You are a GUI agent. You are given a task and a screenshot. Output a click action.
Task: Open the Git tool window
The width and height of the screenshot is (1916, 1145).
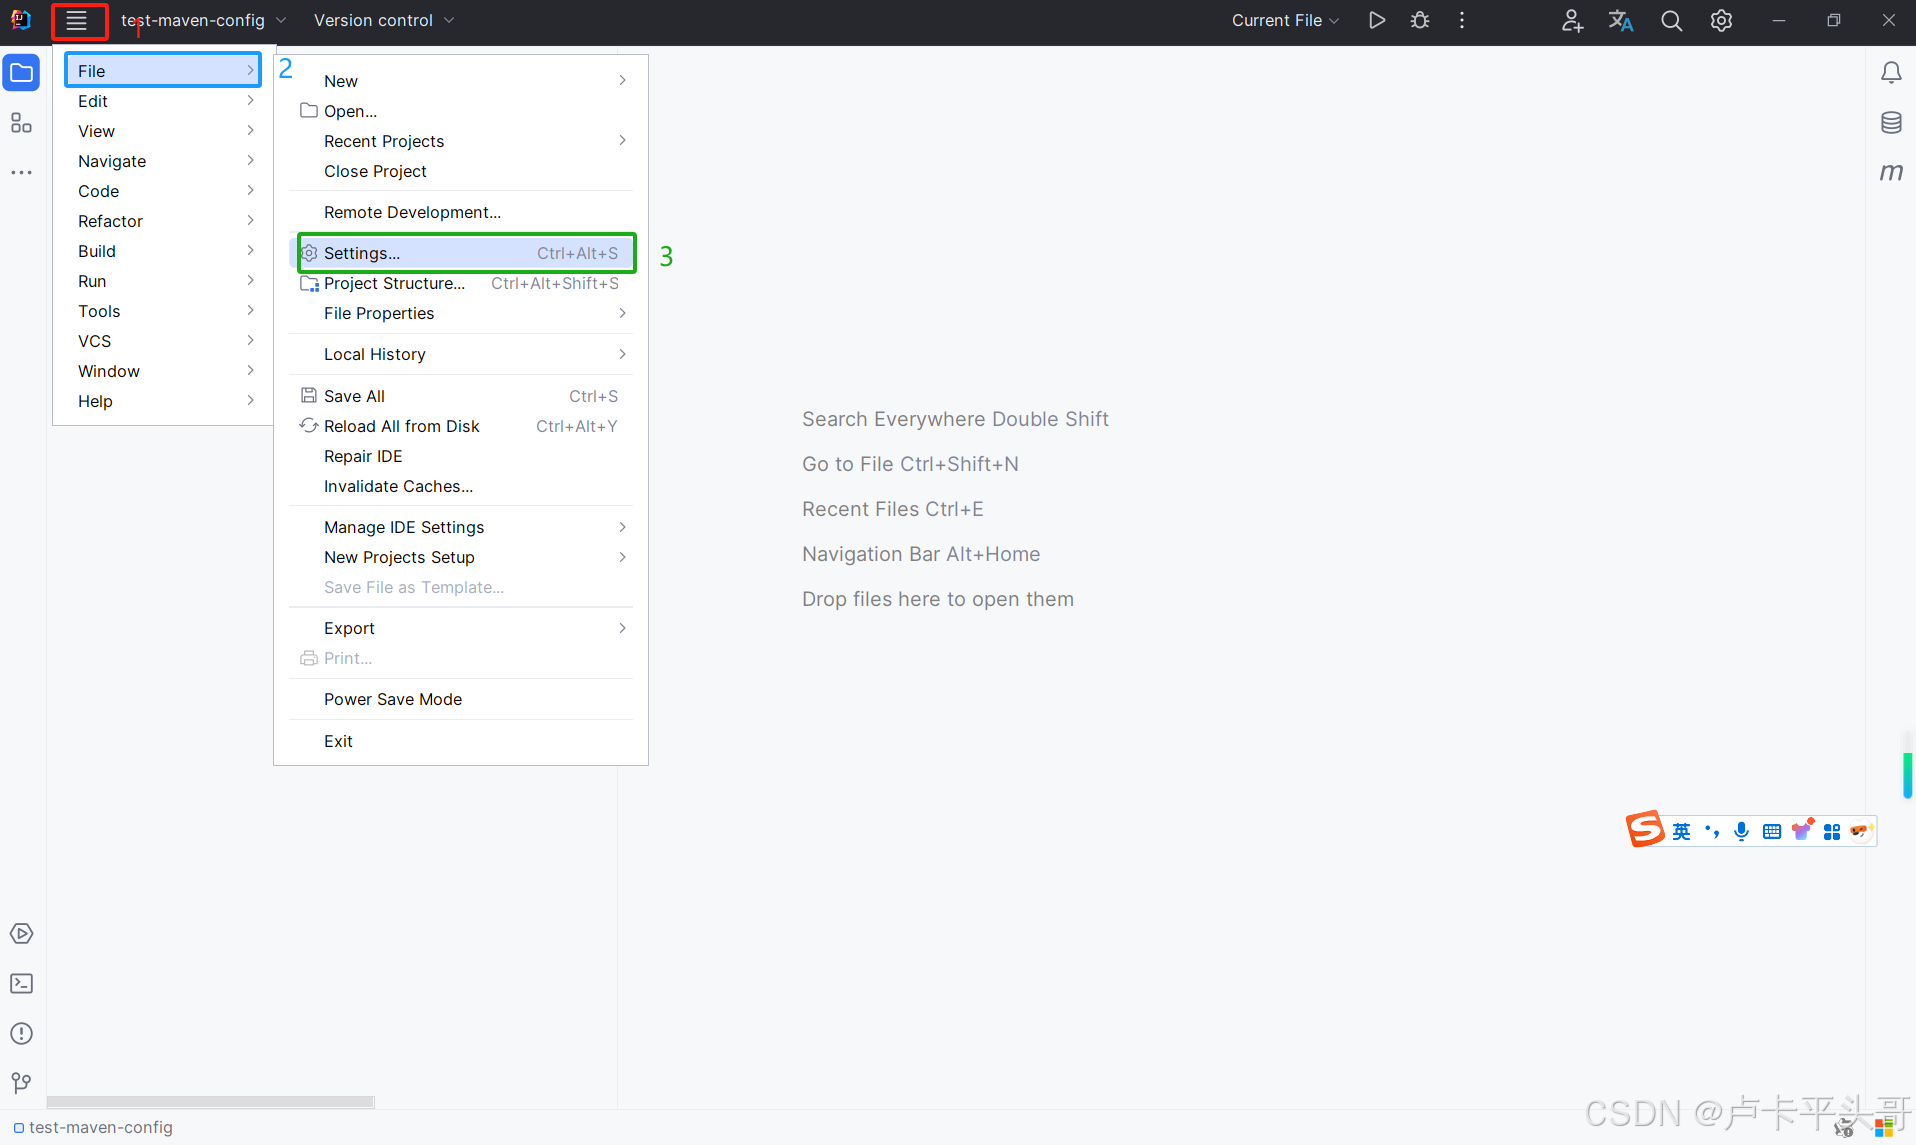21,1083
